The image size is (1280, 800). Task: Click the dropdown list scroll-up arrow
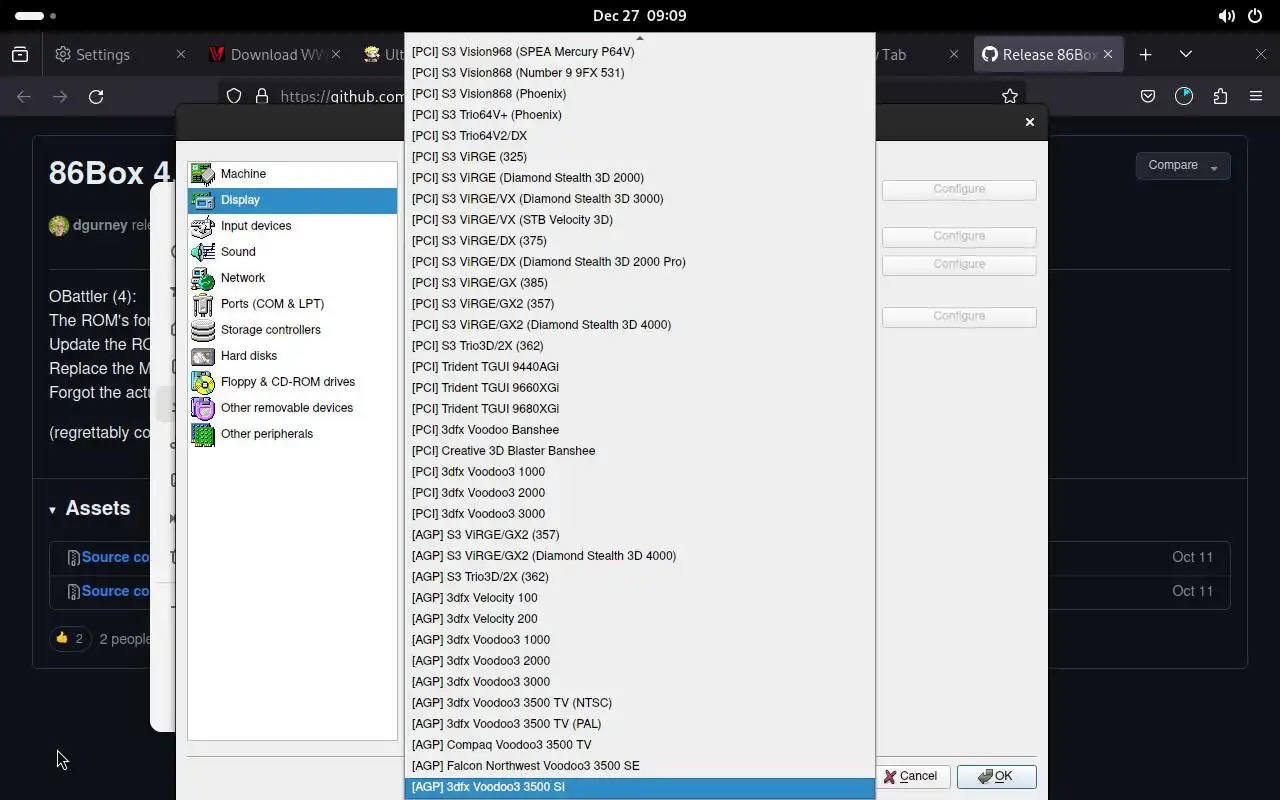pos(640,38)
